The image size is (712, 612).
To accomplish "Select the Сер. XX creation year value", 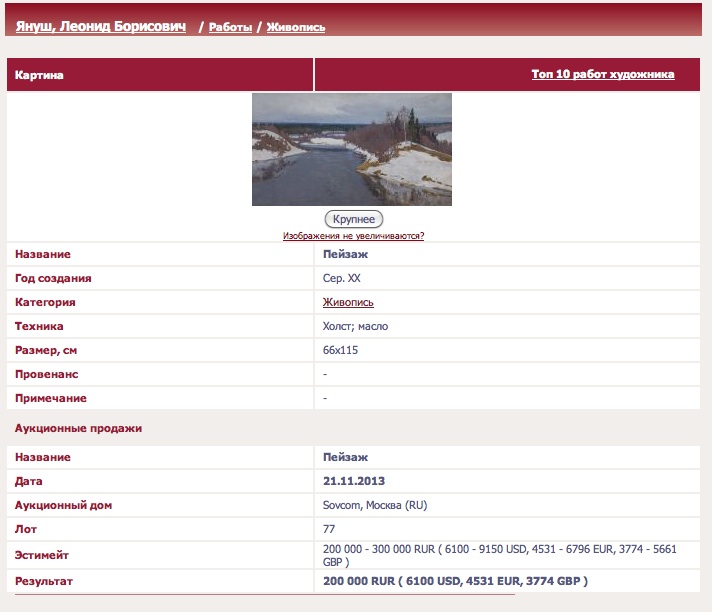I will click(341, 278).
